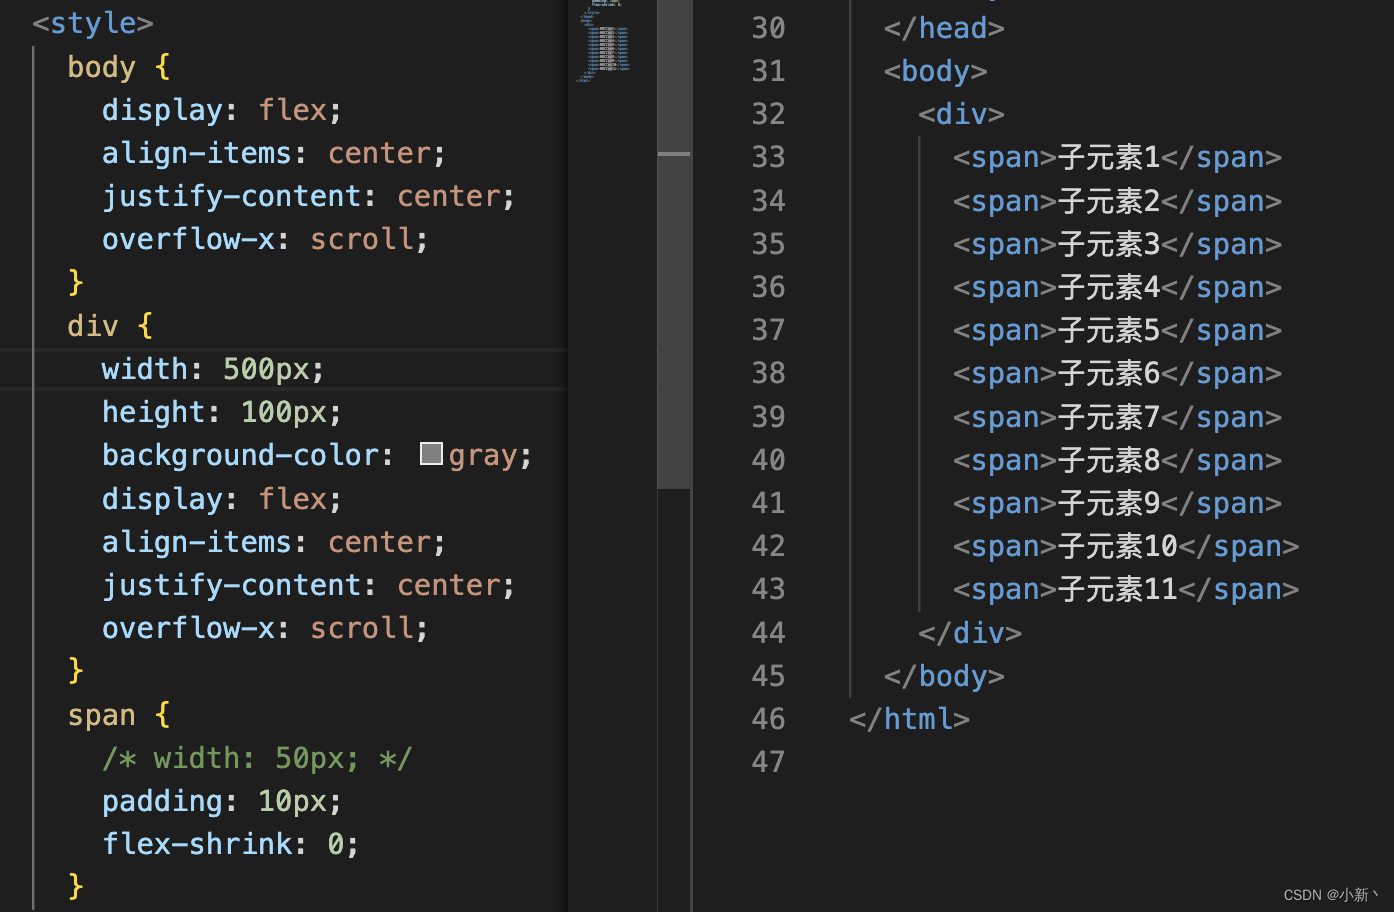Click the span selector opening brace

tap(161, 714)
